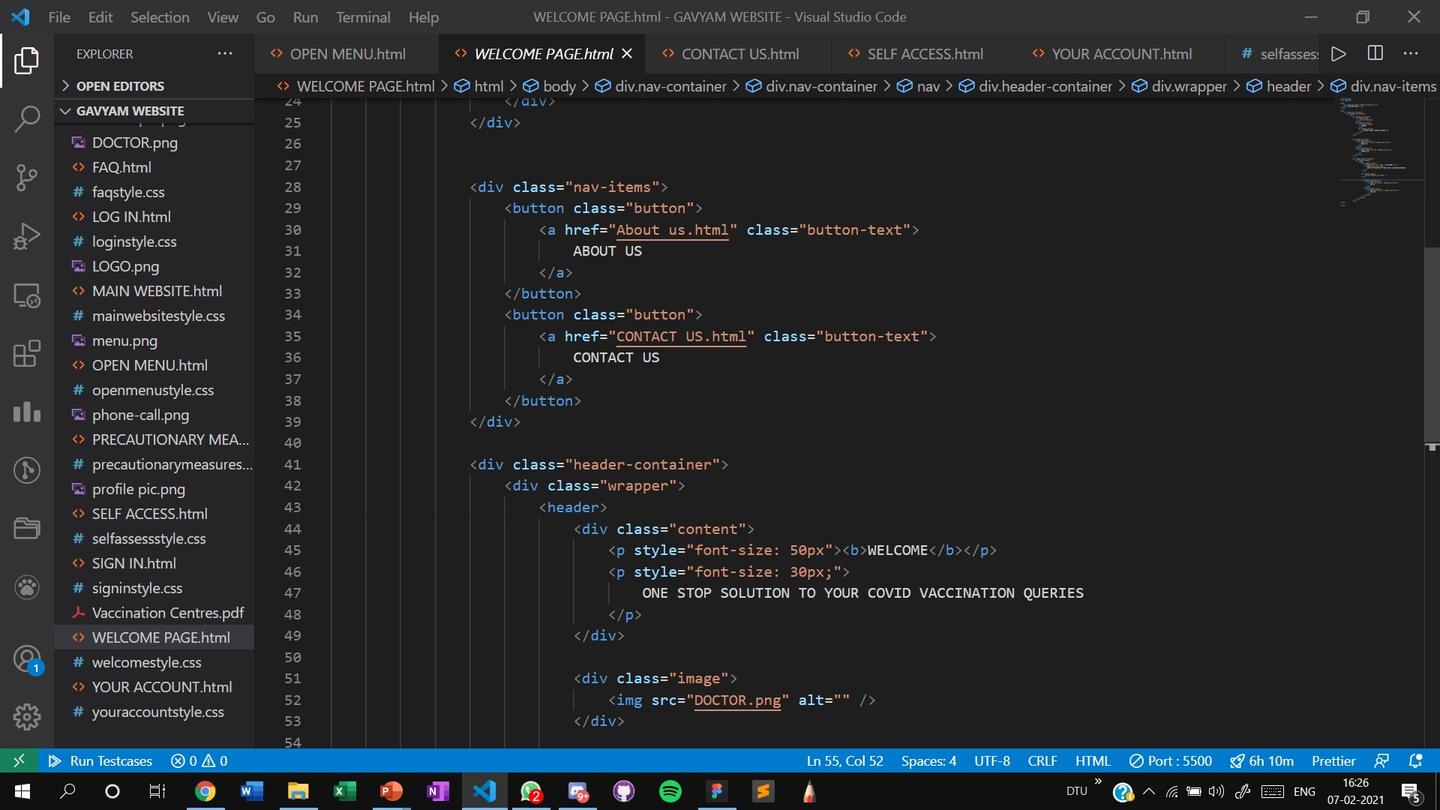Open the Windows Start menu

21,792
